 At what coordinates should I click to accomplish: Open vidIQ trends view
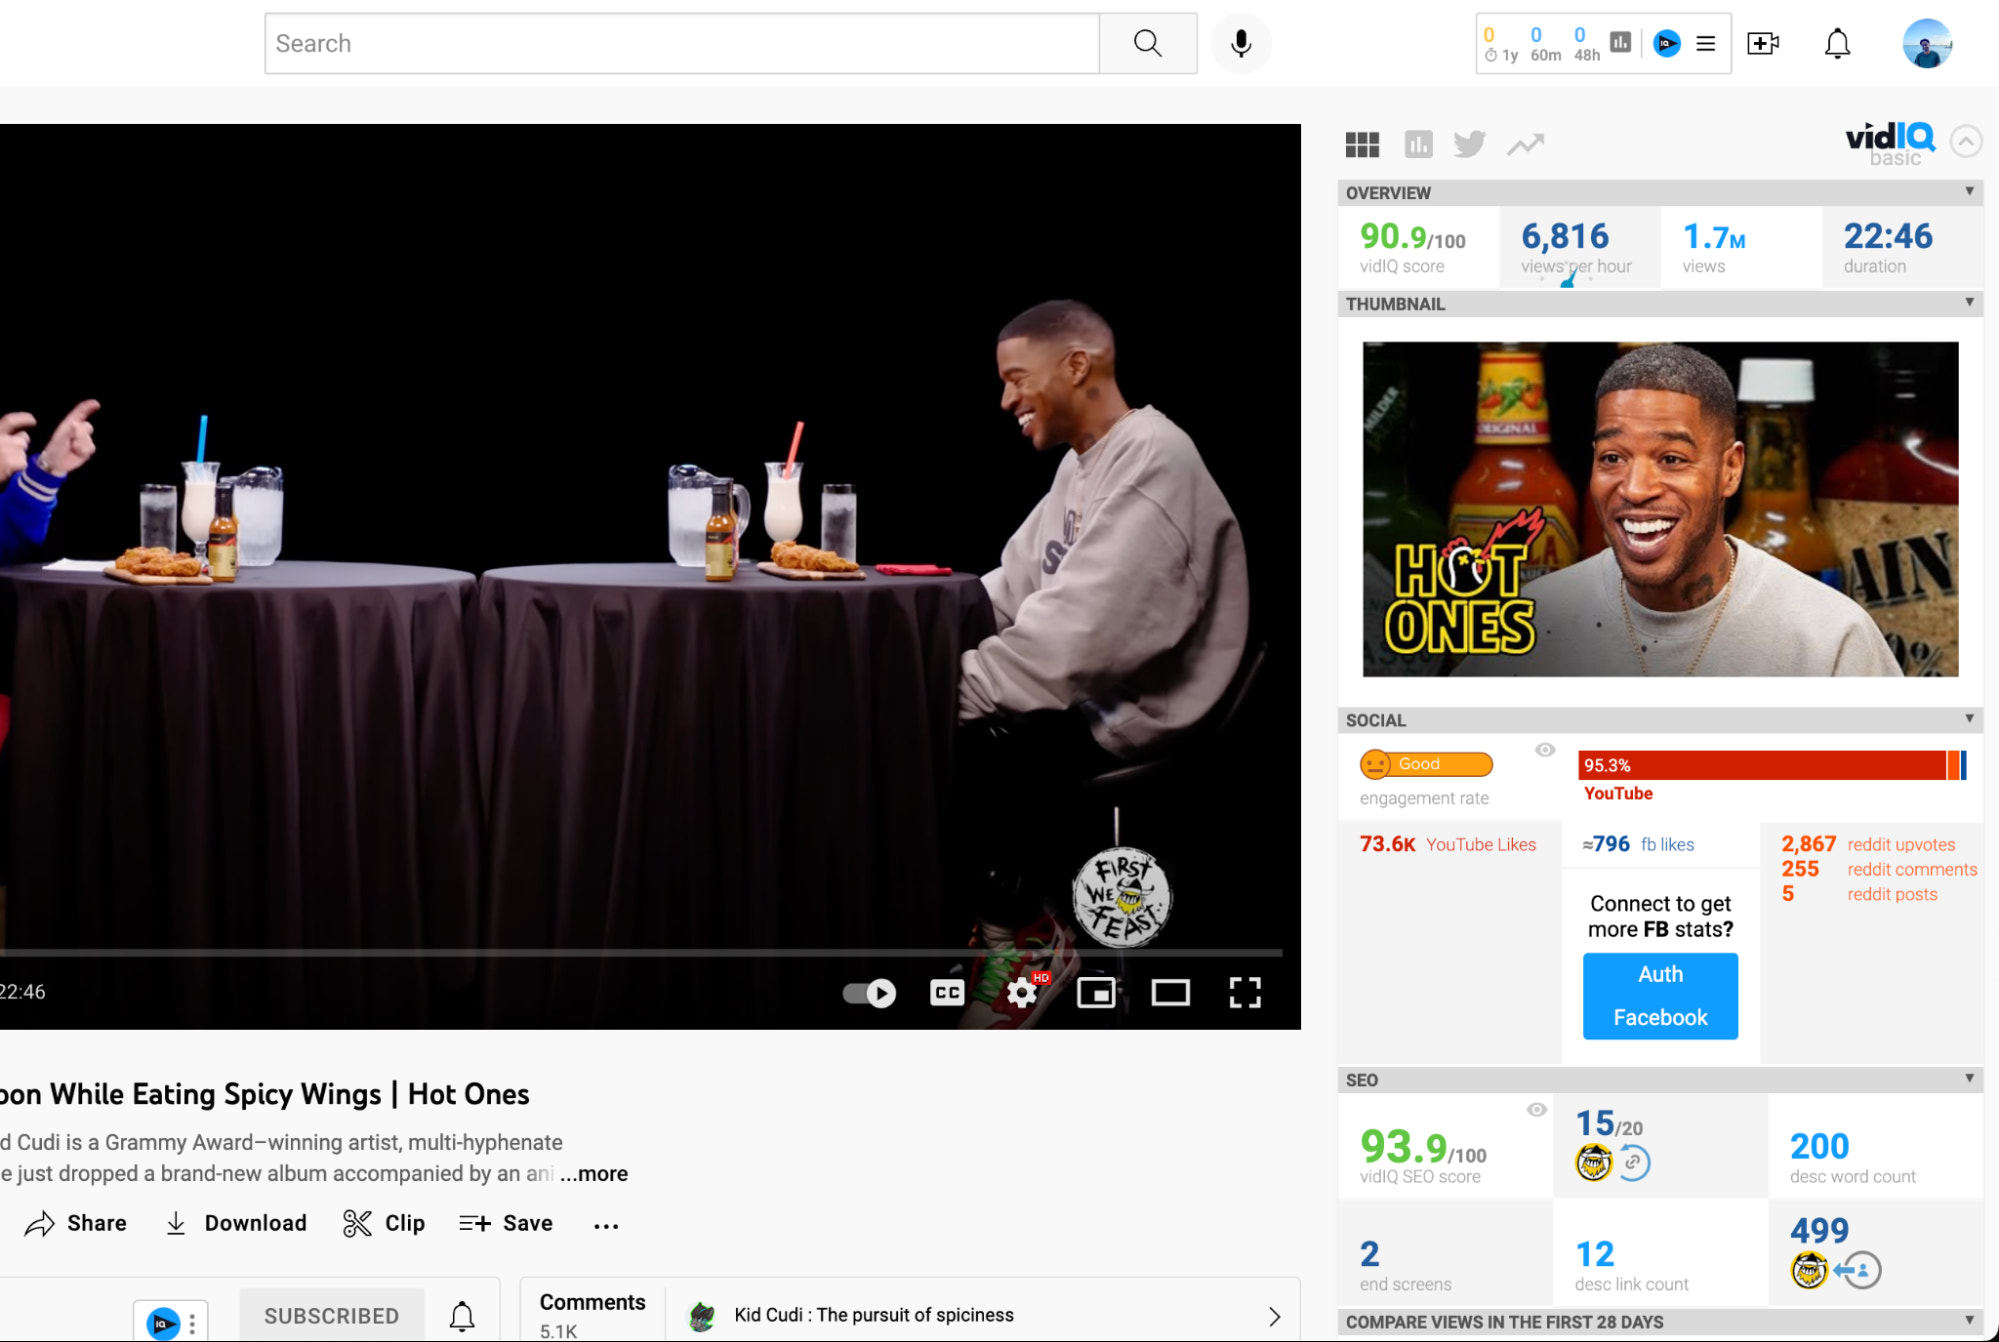point(1525,144)
